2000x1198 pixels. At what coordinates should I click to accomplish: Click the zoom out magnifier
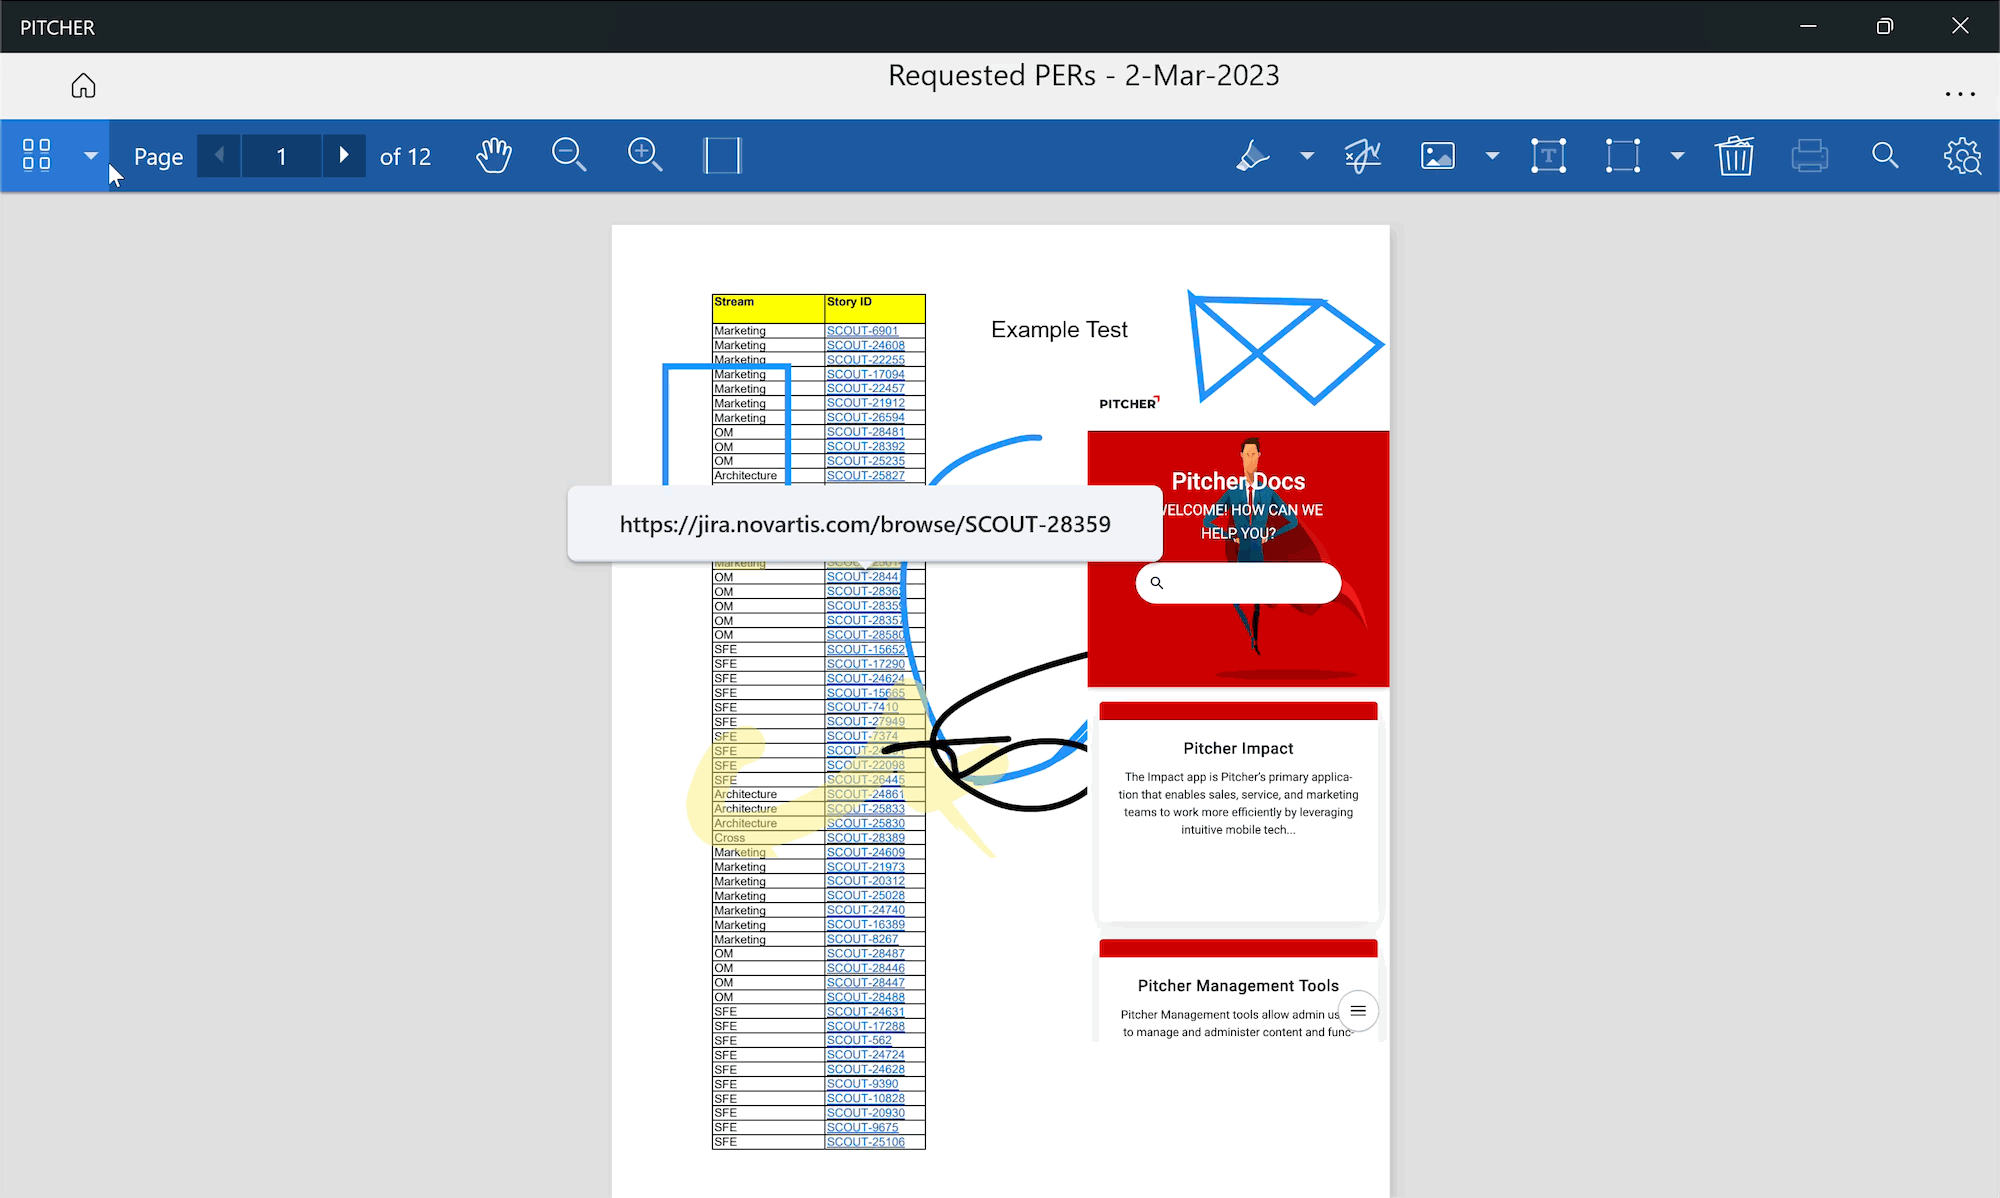(x=569, y=155)
